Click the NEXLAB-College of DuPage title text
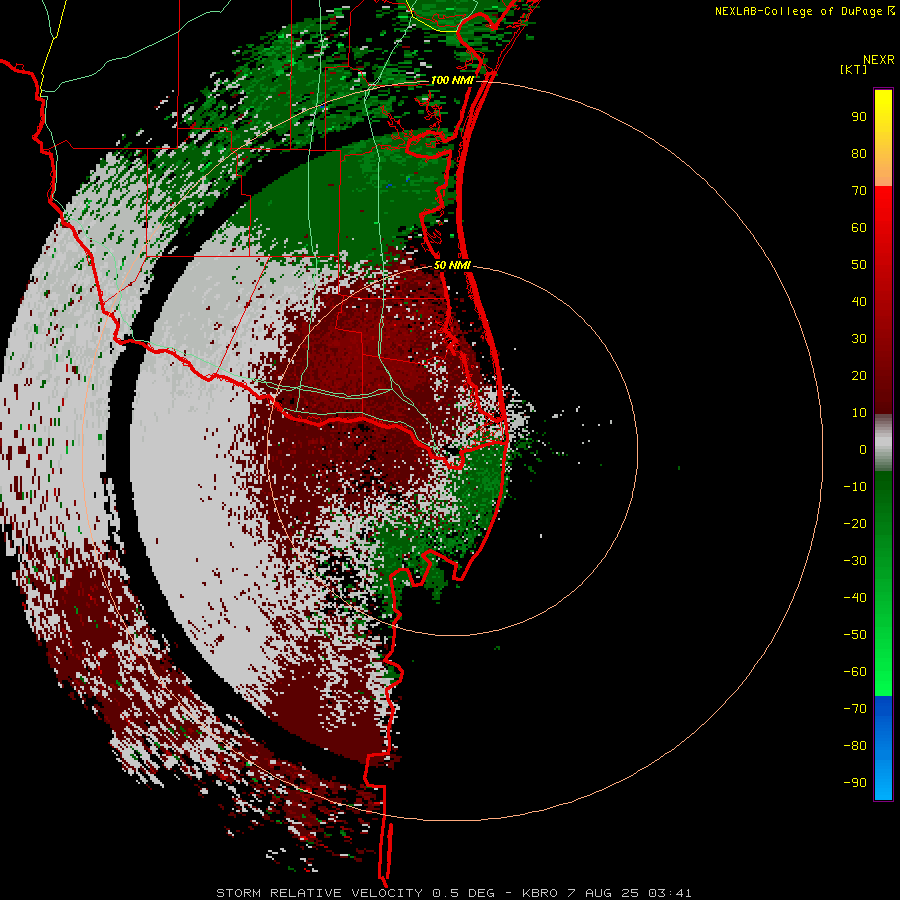 click(804, 11)
